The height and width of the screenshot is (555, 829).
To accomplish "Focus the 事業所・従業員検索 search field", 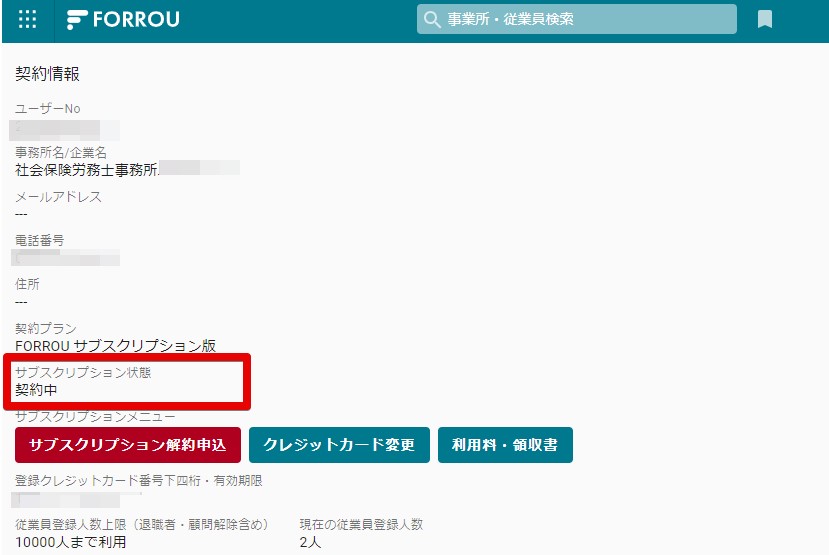I will click(576, 19).
